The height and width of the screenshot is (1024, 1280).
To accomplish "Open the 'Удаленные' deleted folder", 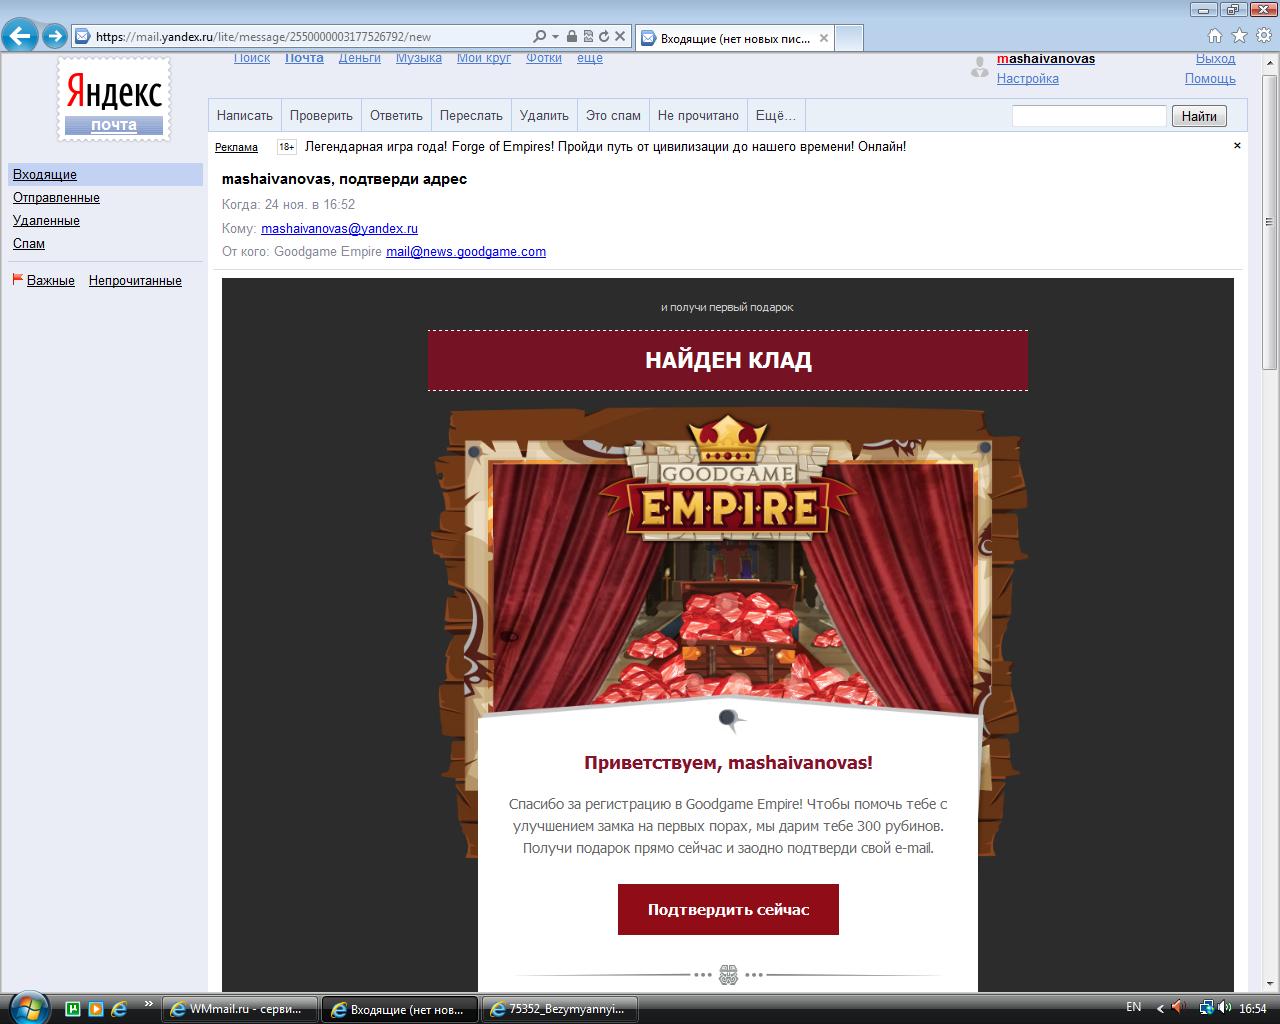I will 46,221.
